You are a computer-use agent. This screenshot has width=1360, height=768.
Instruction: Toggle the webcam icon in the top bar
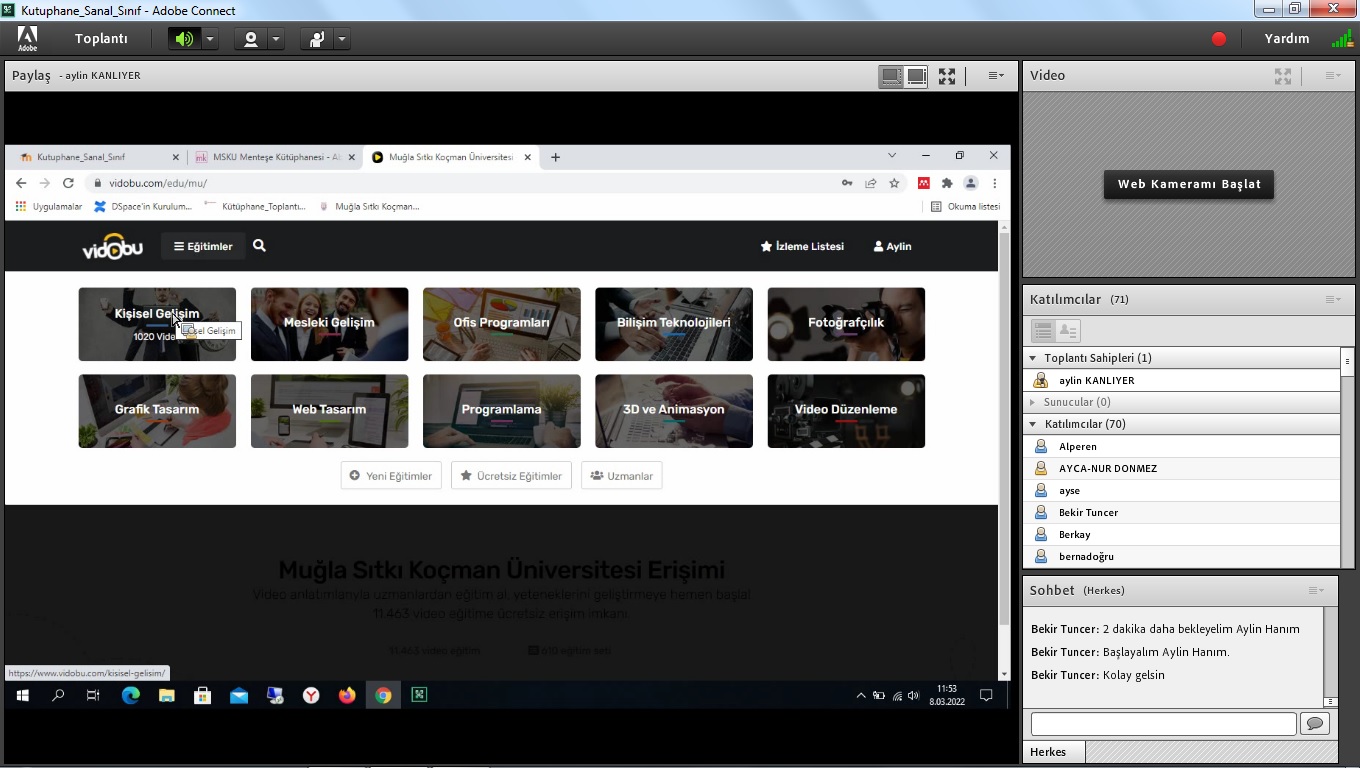(250, 39)
